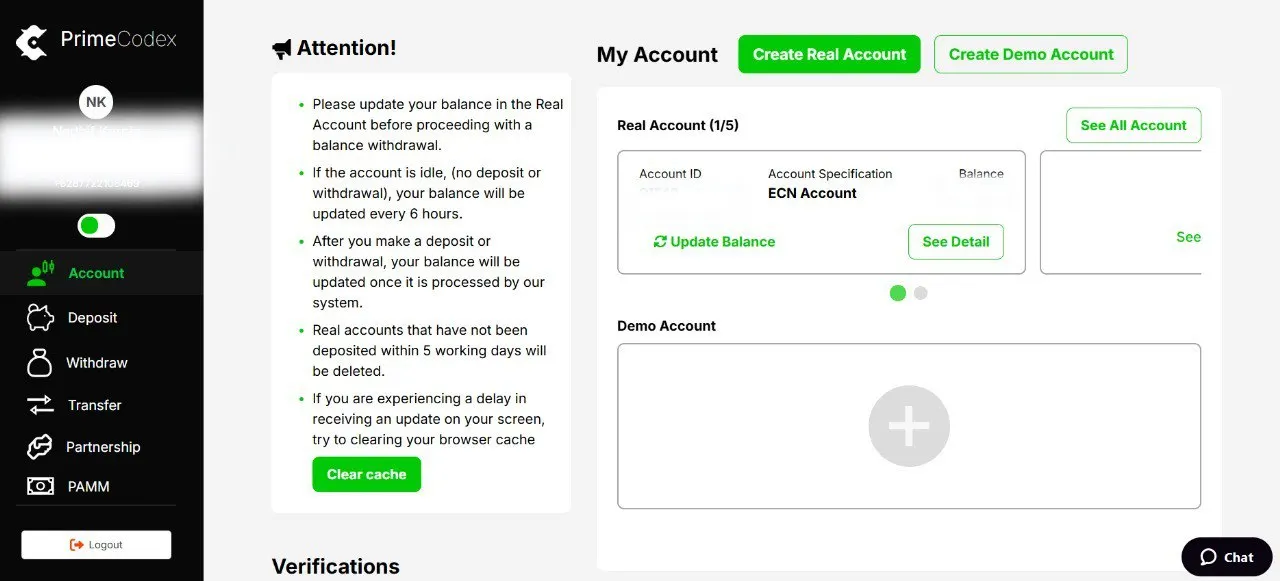Add demo account with plus circle
Screen dimensions: 1280x581
(x=909, y=426)
